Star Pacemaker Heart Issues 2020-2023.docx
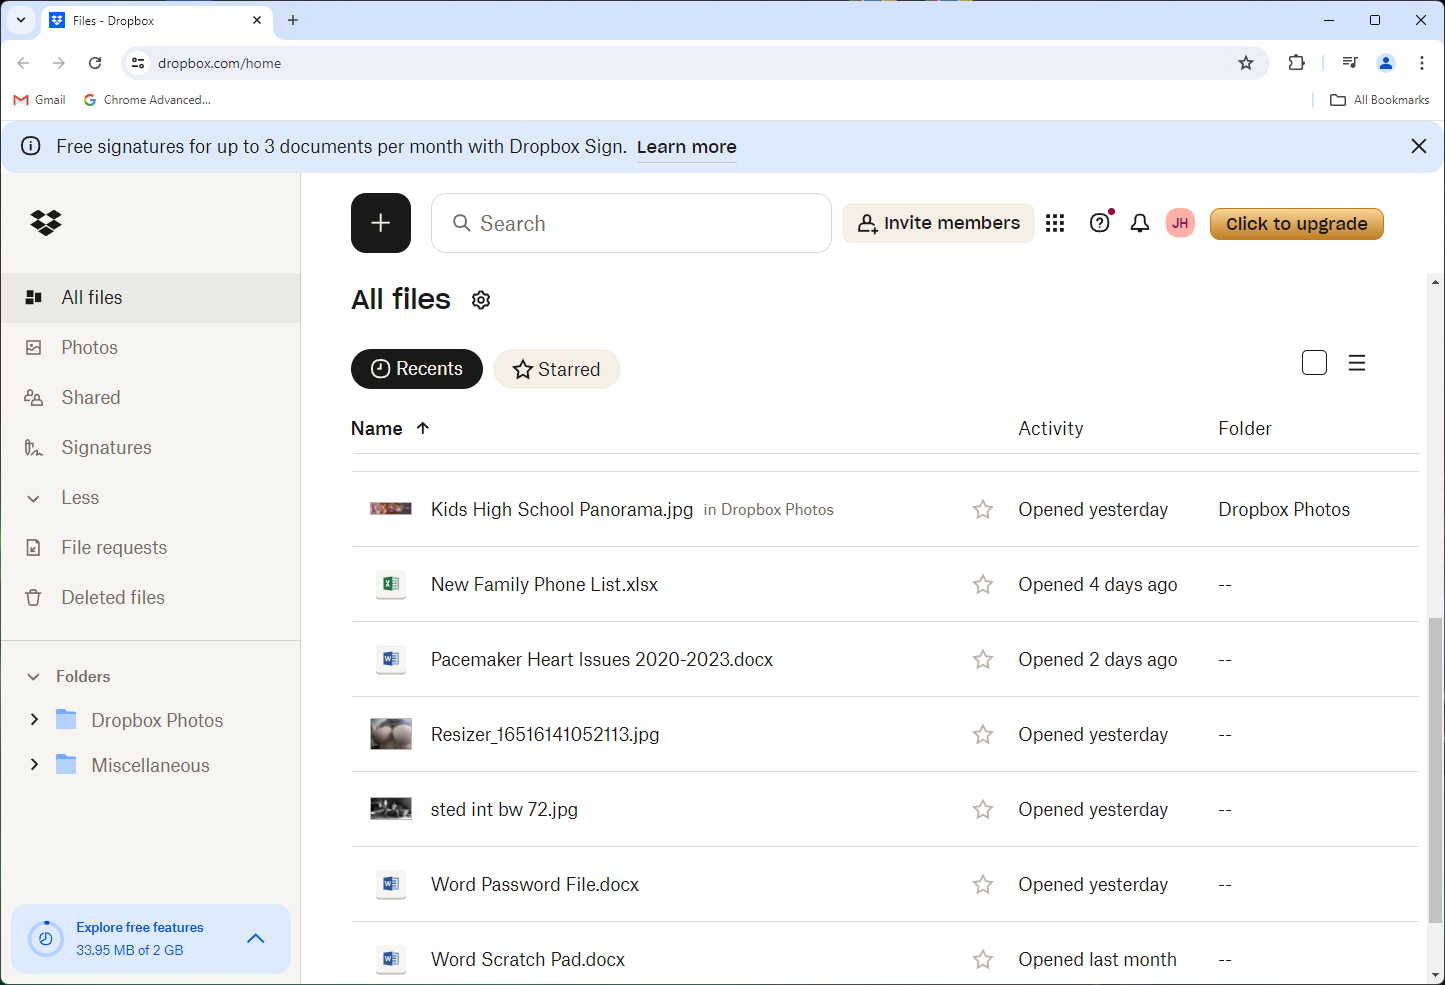 983,659
